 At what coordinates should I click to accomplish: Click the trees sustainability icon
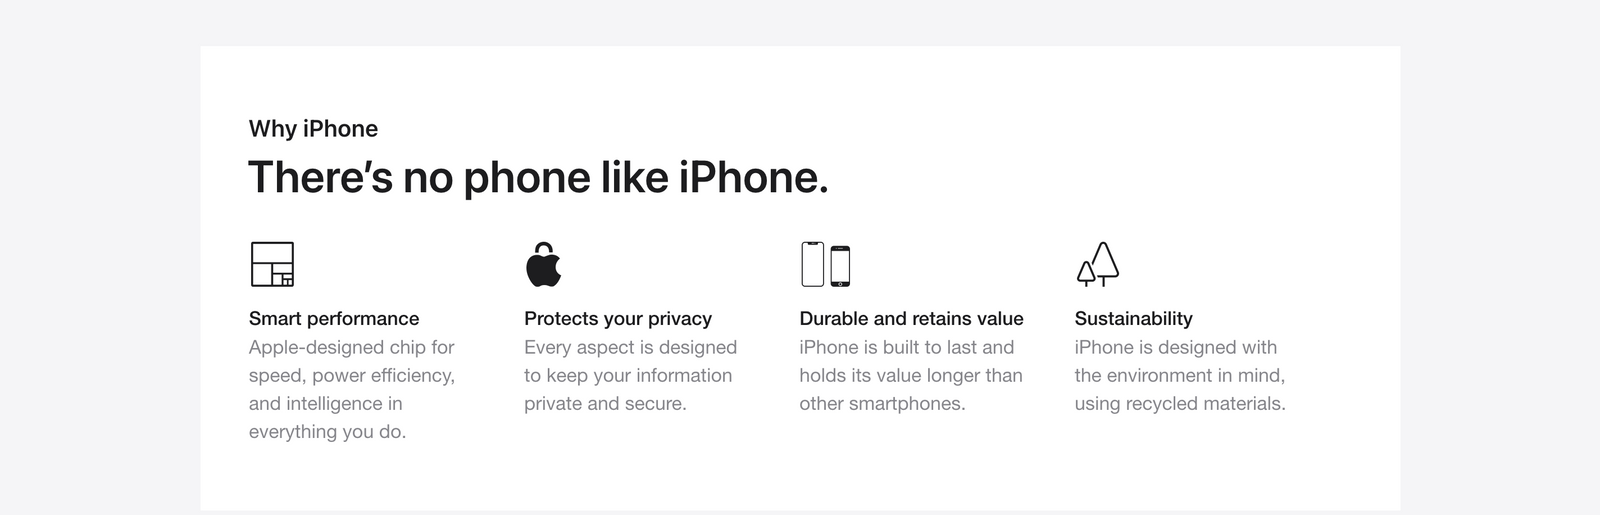click(x=1097, y=264)
